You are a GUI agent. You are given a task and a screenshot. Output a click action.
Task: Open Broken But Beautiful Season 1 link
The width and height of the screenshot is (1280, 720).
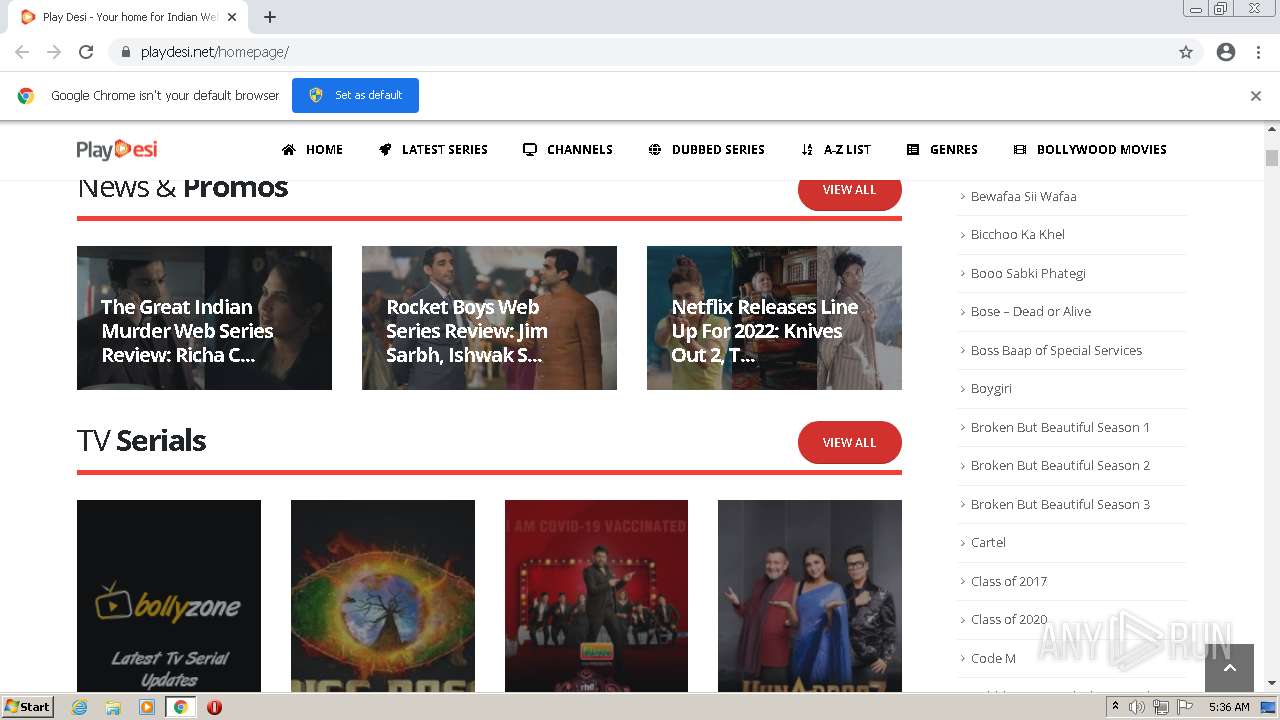click(x=1060, y=428)
